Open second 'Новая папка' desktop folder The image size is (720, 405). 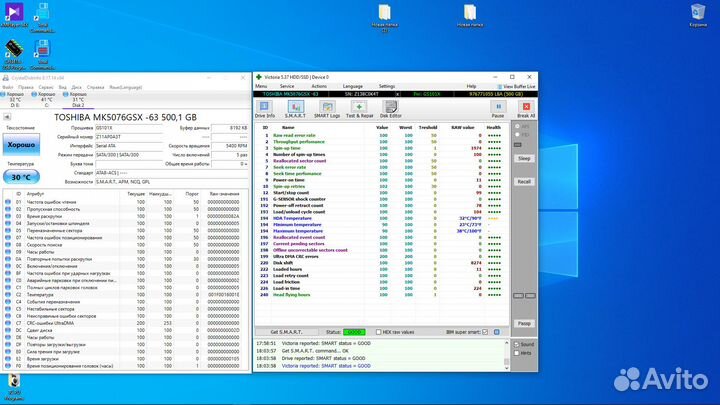470,16
